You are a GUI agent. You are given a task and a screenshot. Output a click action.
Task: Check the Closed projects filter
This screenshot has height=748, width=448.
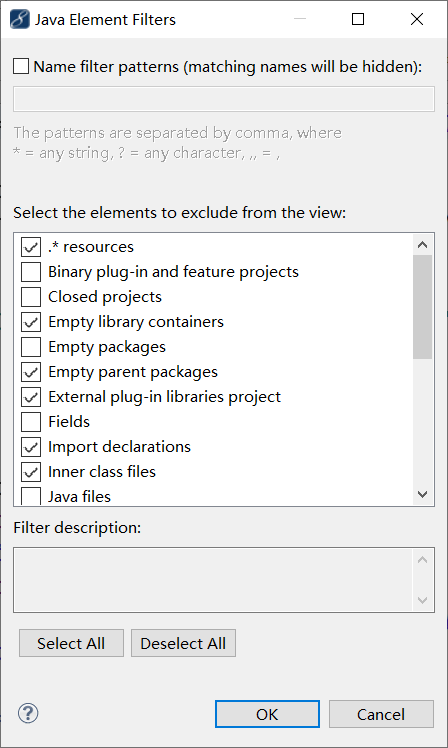[x=31, y=297]
